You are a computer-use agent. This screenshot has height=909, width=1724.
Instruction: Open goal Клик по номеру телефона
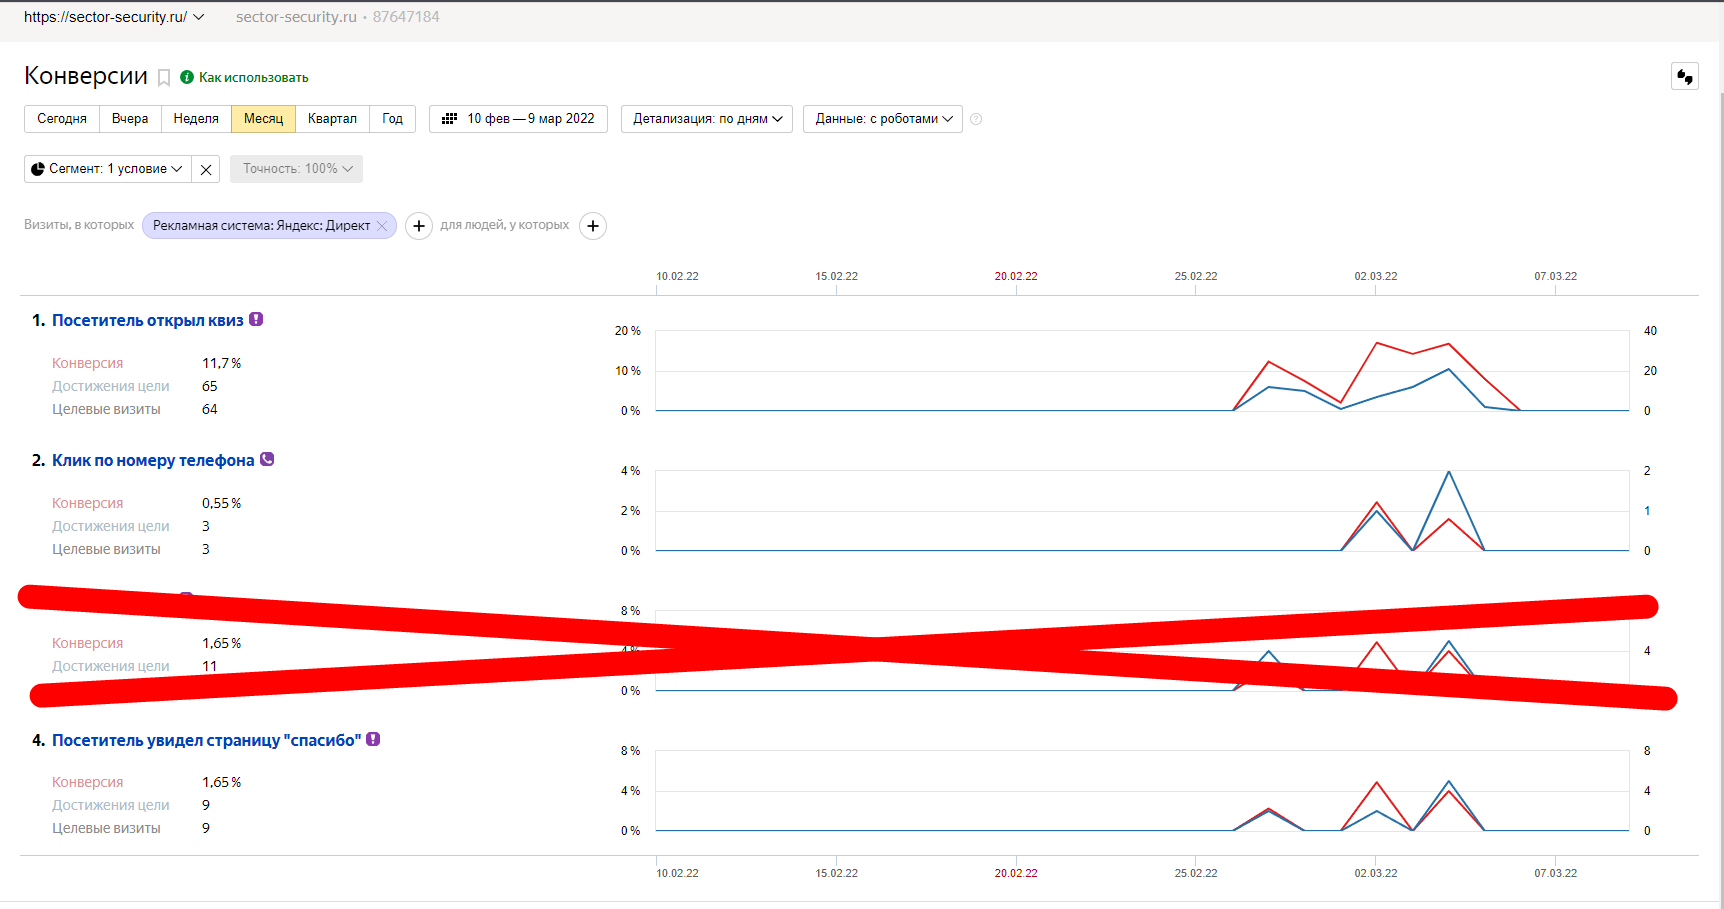coord(153,460)
